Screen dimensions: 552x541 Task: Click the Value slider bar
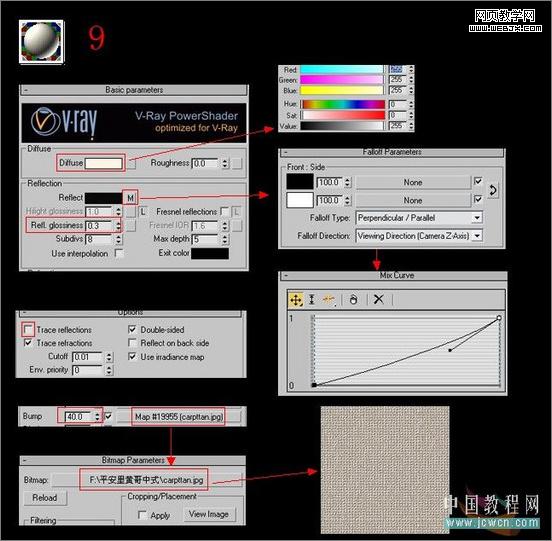pos(342,126)
